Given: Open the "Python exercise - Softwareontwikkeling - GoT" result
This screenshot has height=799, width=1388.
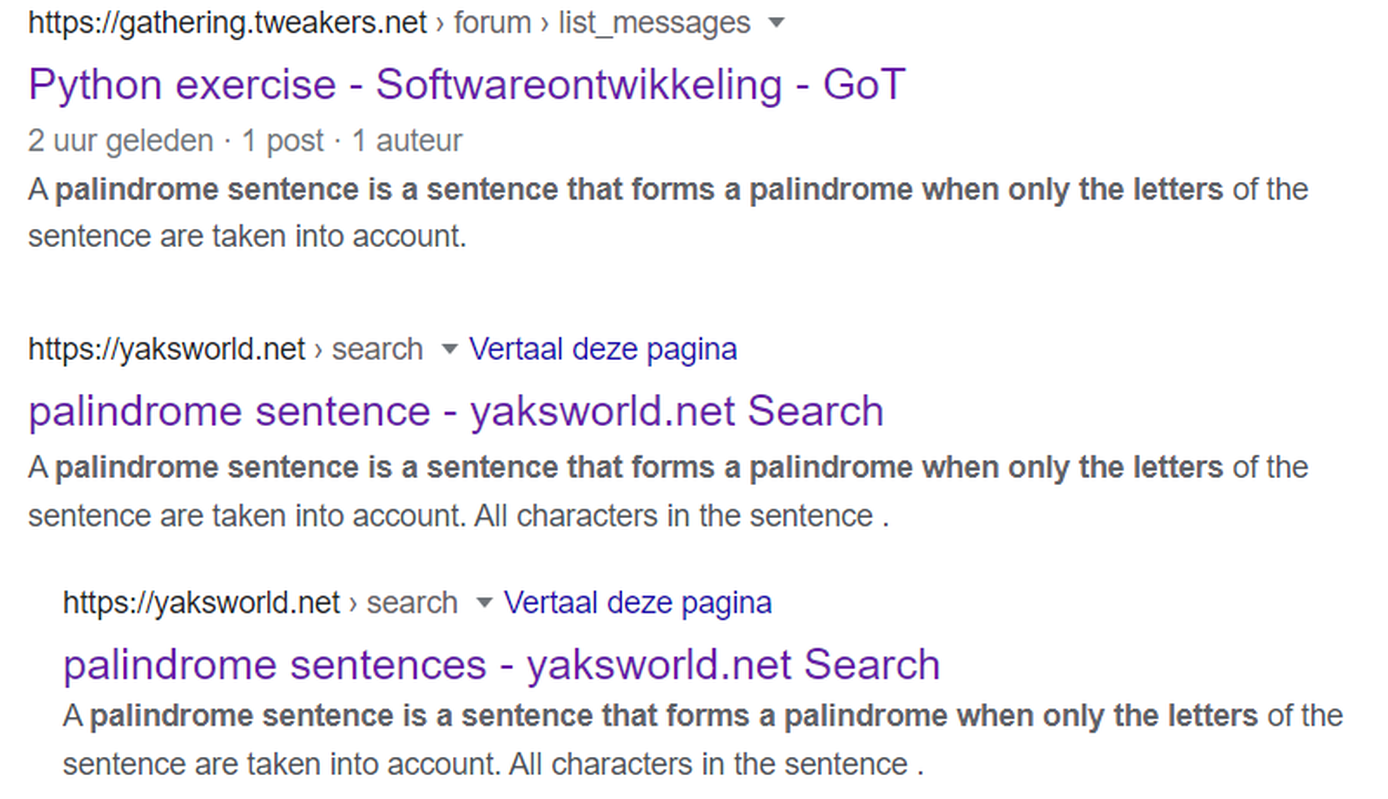Looking at the screenshot, I should pyautogui.click(x=466, y=85).
